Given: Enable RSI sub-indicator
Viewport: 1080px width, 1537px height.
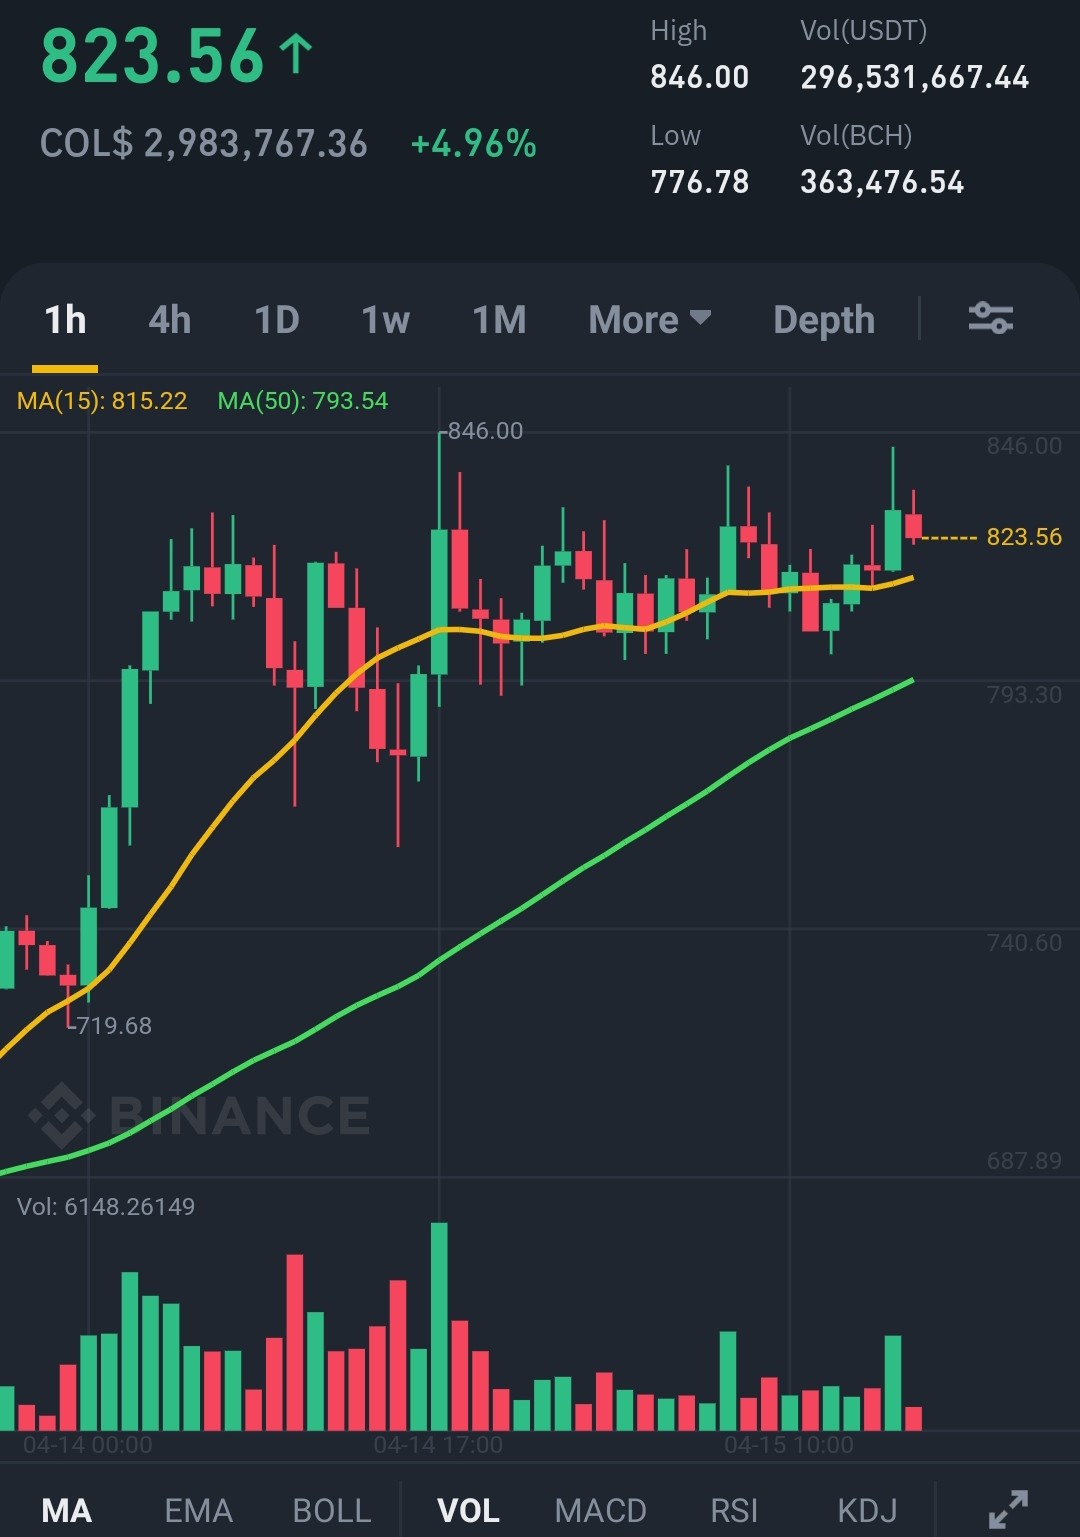Looking at the screenshot, I should (x=734, y=1510).
